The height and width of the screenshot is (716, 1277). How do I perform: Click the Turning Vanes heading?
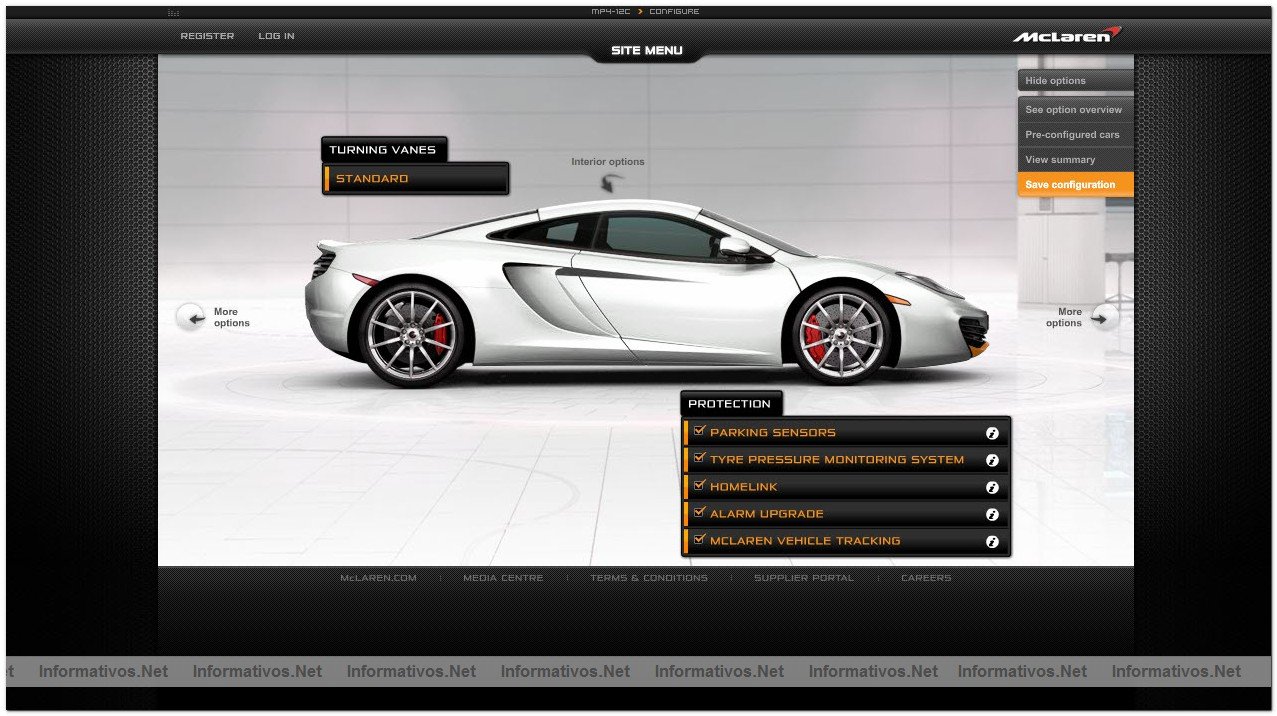(383, 150)
